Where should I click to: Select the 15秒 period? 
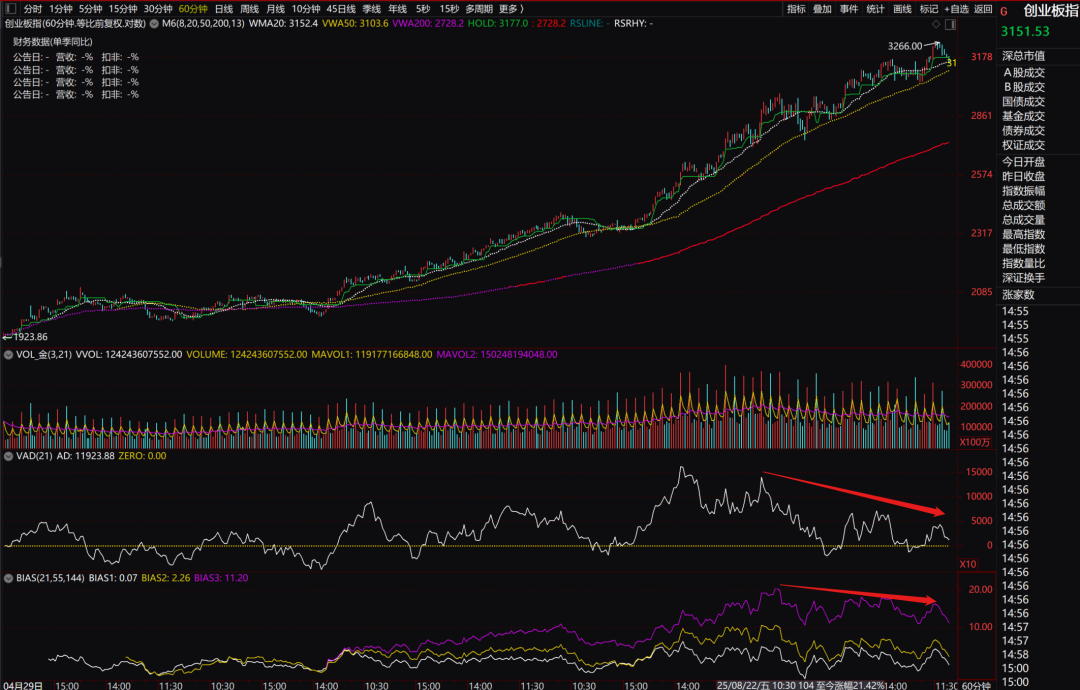tap(449, 9)
